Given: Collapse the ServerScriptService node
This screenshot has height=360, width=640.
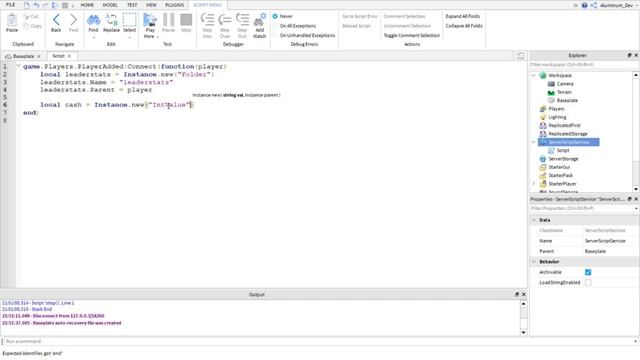Looking at the screenshot, I should click(x=533, y=142).
